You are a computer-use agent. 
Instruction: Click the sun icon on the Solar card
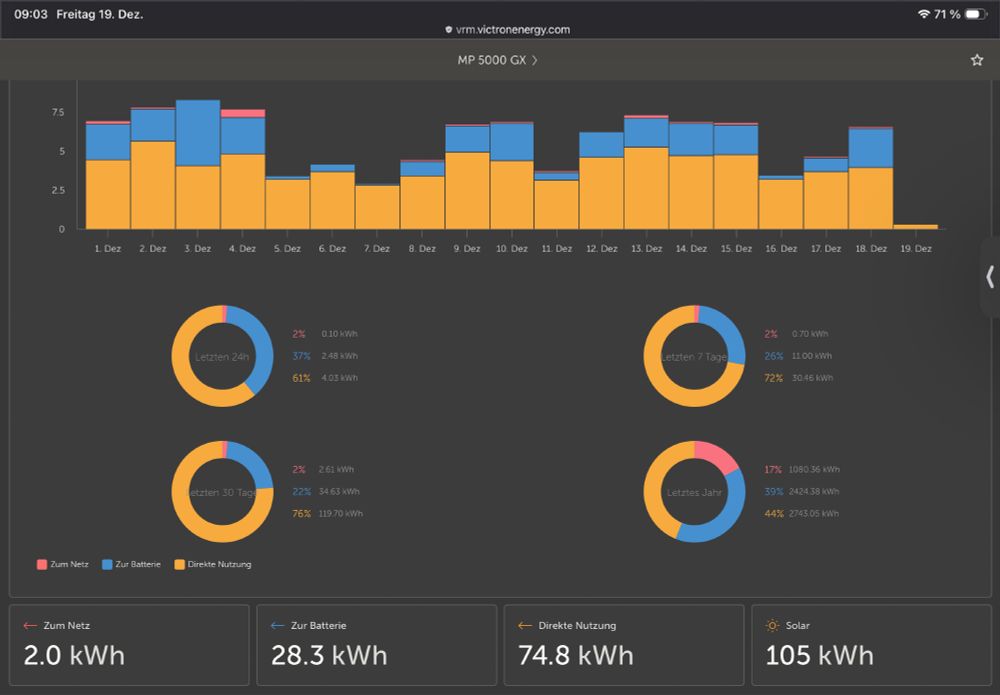[x=770, y=625]
